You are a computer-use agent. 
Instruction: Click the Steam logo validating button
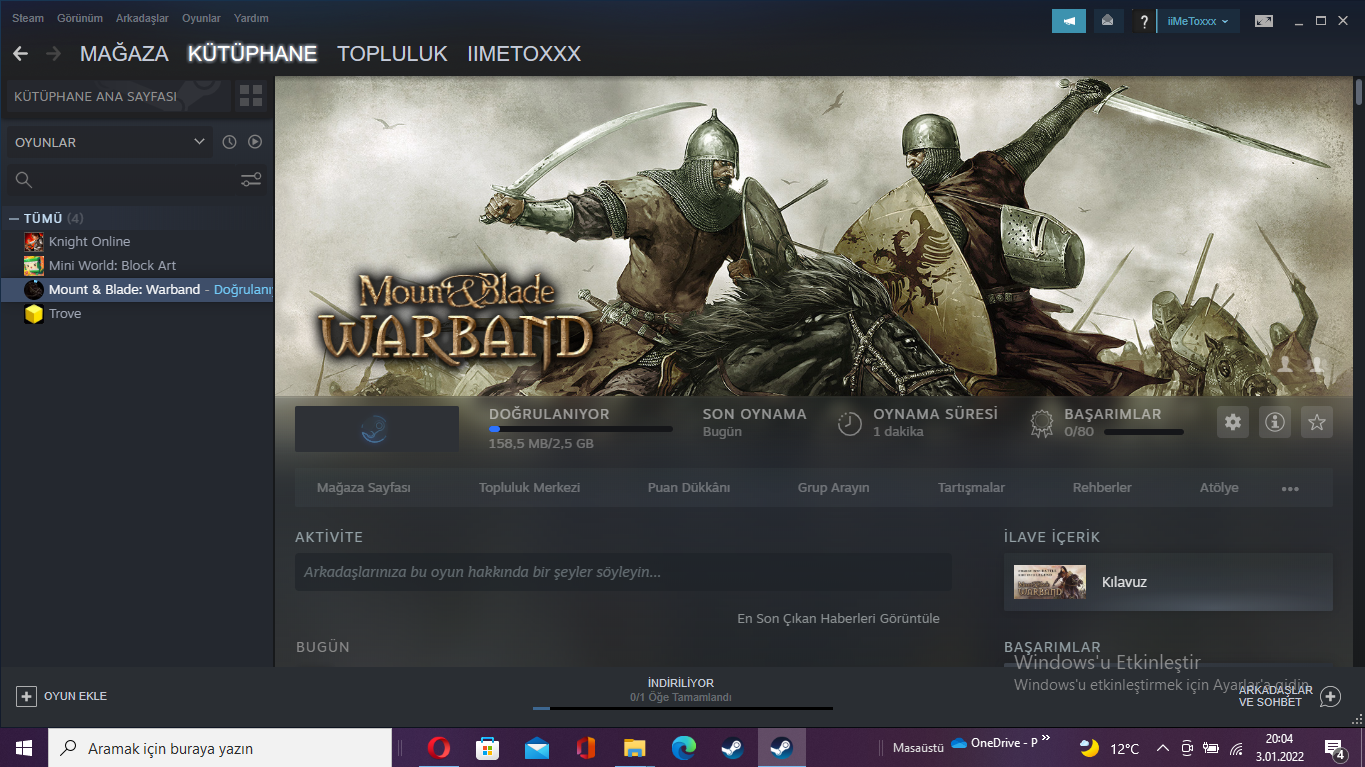(377, 429)
